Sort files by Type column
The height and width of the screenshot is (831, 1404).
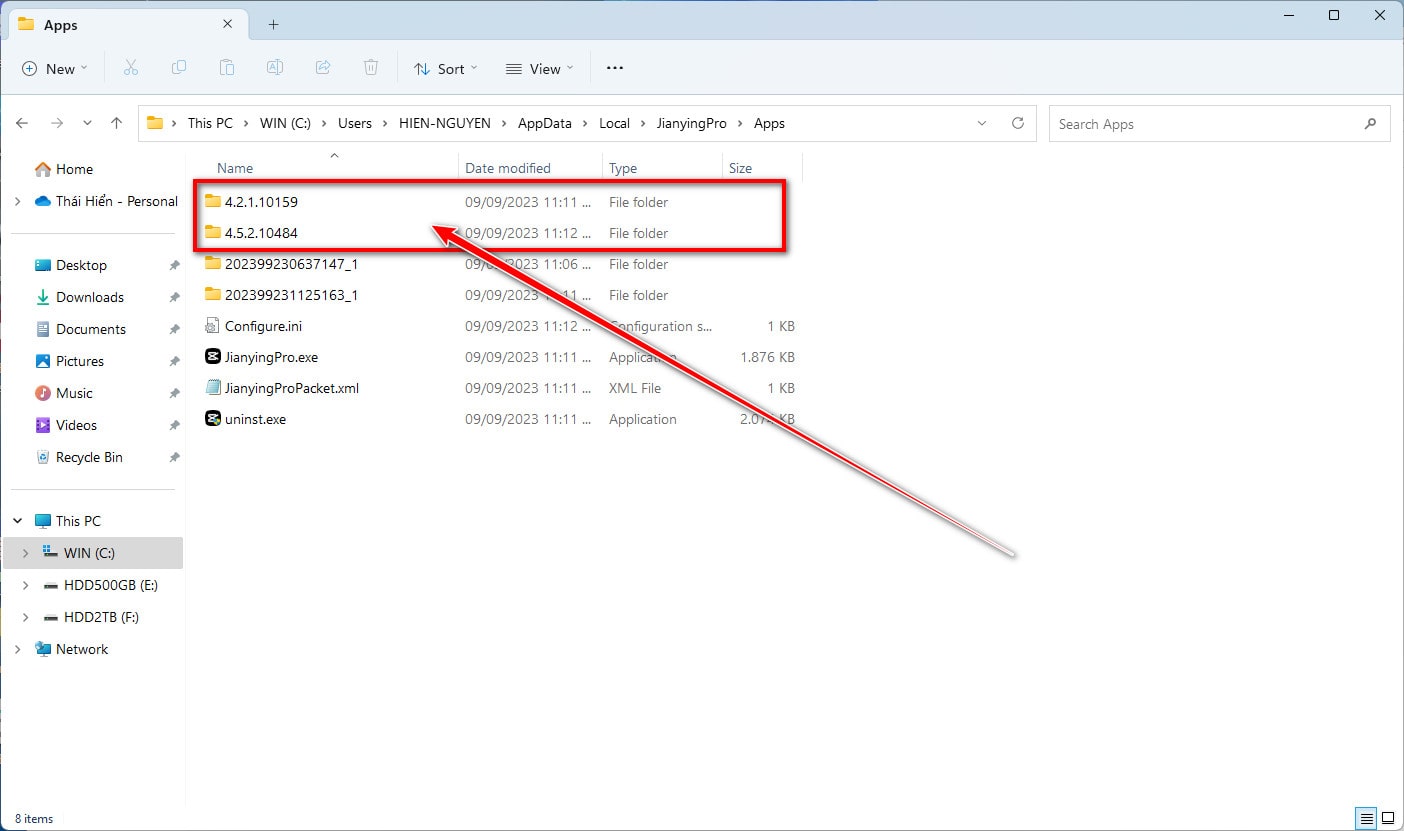coord(623,168)
